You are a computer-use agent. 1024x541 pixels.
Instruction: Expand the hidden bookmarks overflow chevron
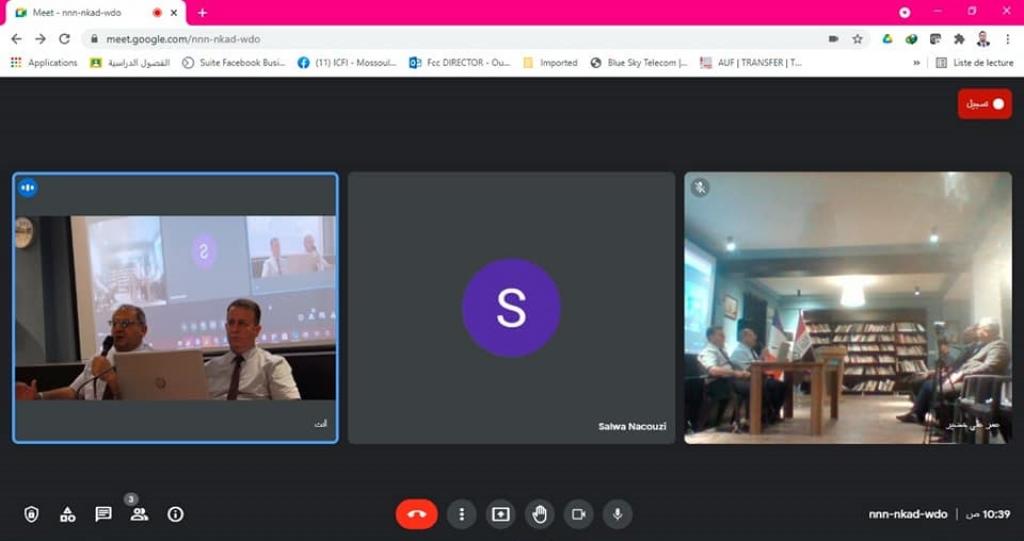click(917, 62)
